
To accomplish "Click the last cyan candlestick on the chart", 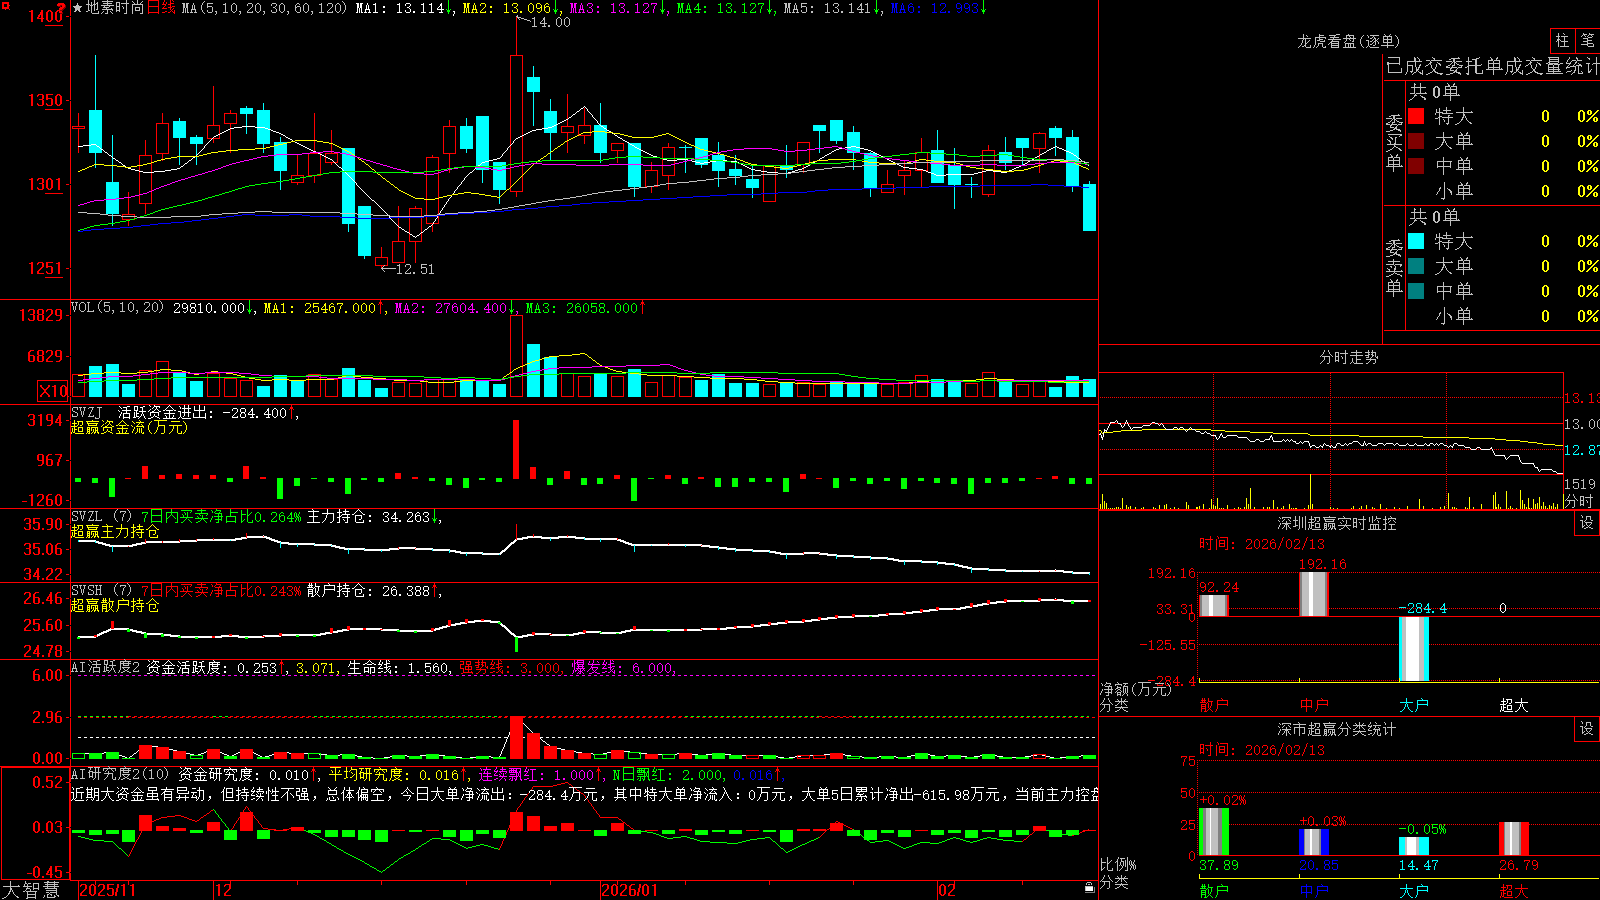I will tap(1089, 207).
